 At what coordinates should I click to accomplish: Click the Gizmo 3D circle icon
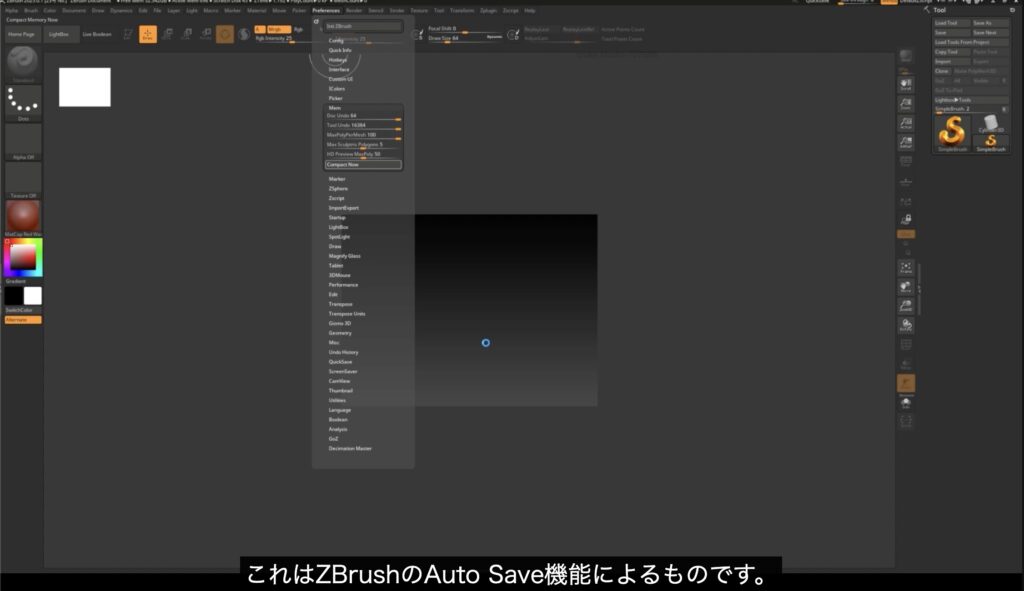tap(225, 34)
